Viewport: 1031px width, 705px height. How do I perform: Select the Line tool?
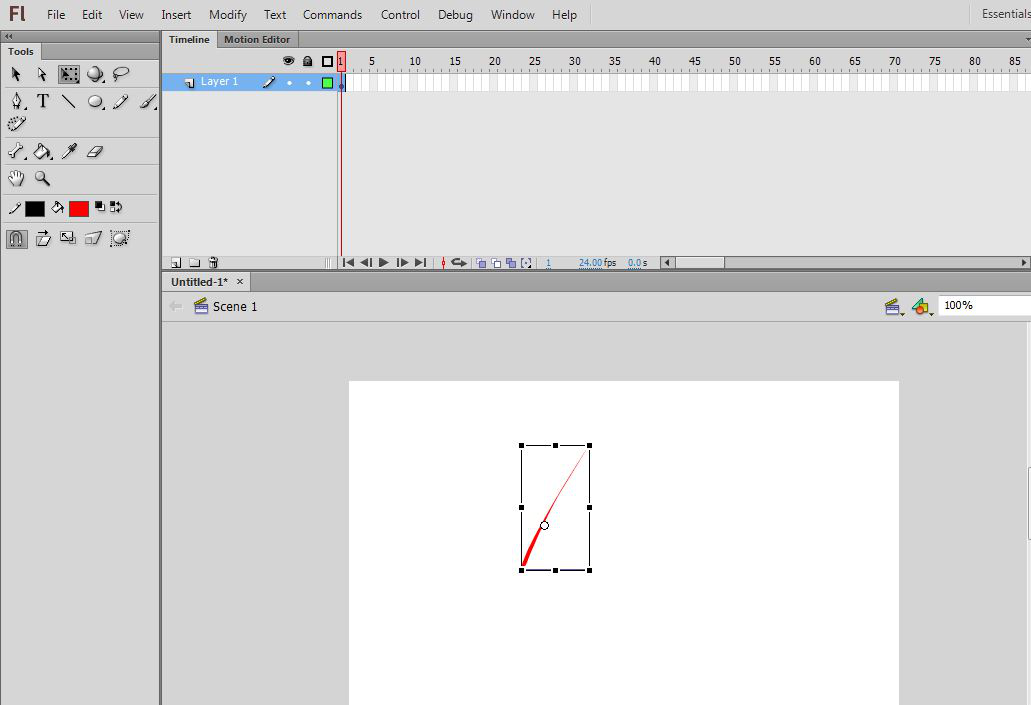(x=68, y=101)
